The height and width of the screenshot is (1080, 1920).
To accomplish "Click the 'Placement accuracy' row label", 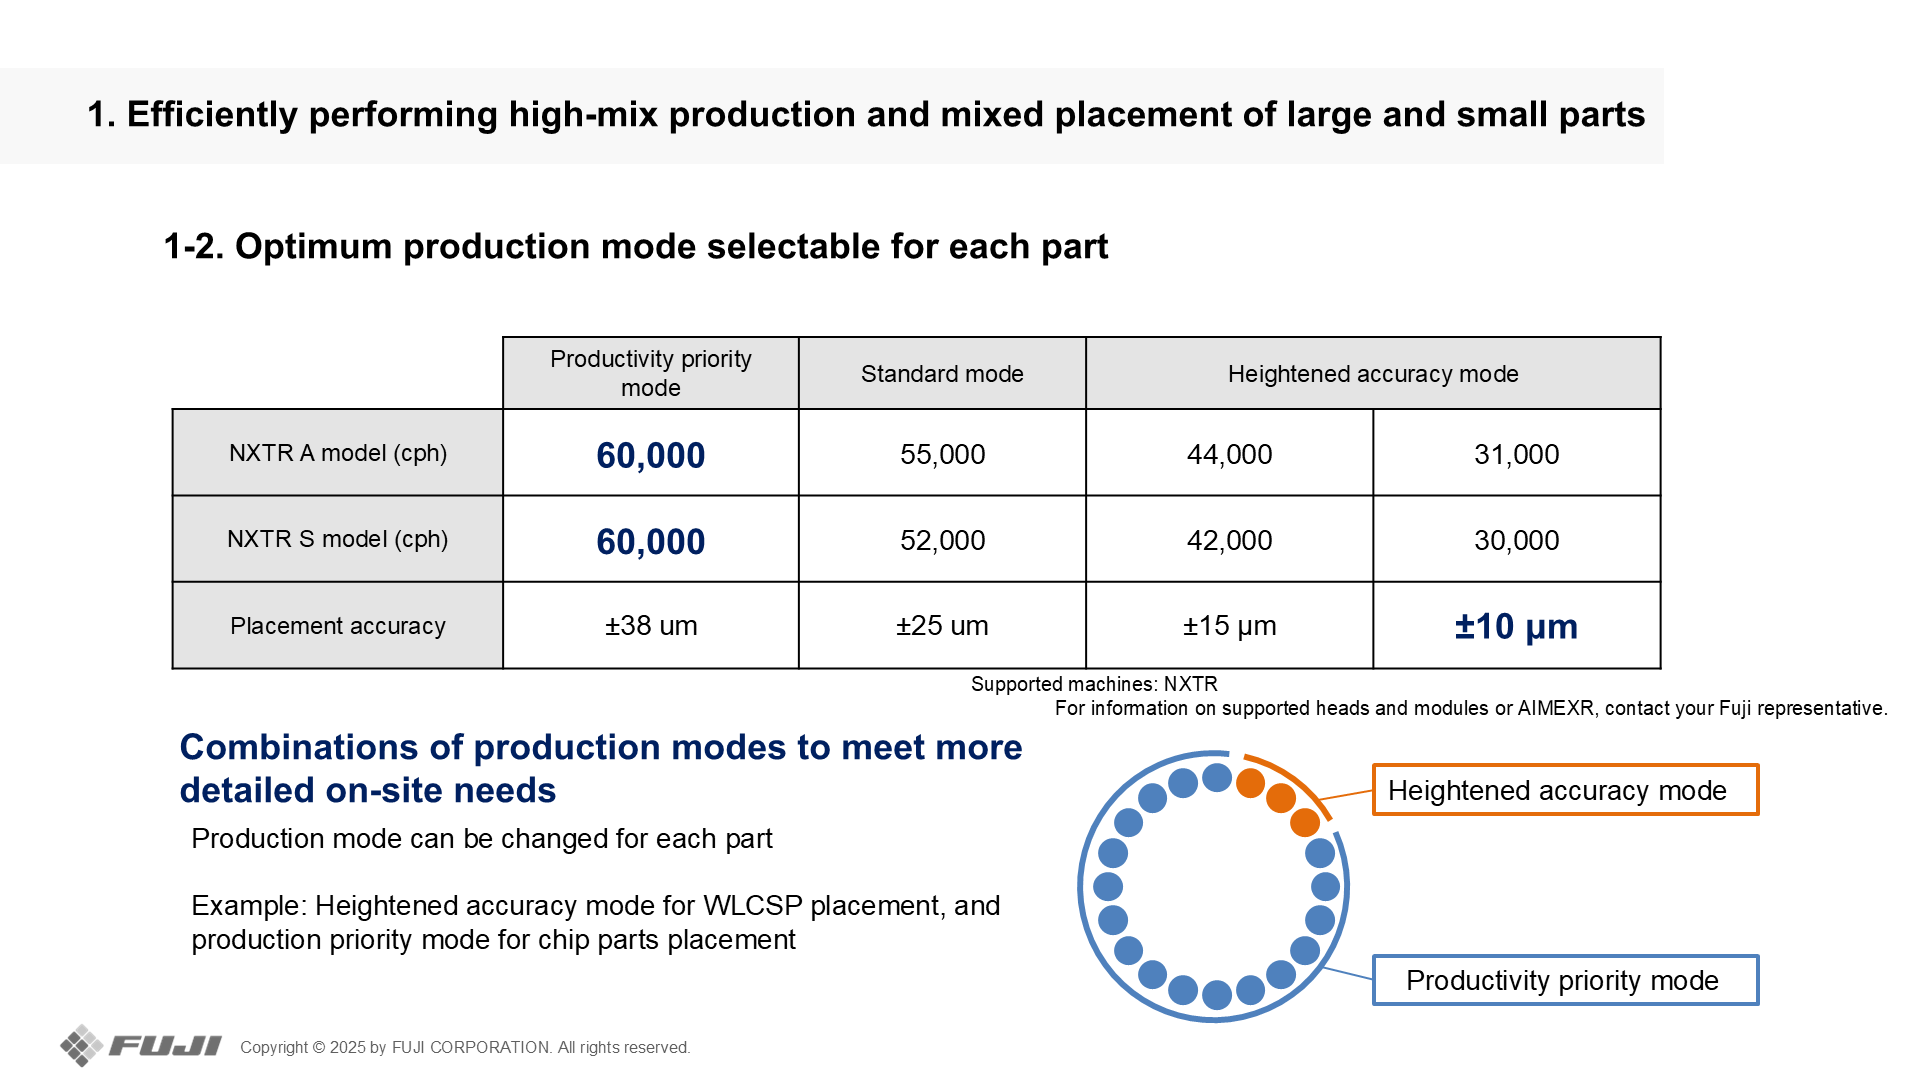I will (x=338, y=626).
